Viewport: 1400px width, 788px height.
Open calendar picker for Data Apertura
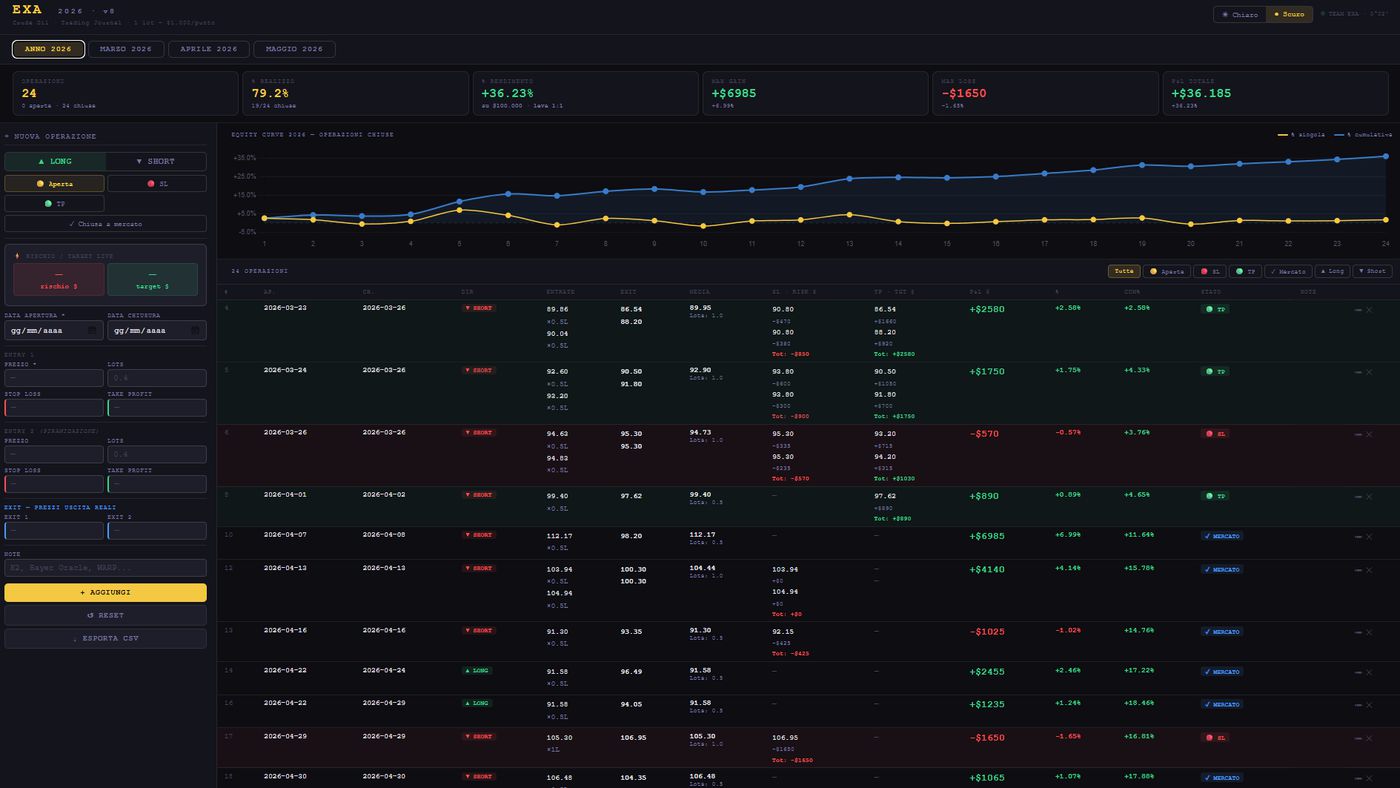(93, 330)
